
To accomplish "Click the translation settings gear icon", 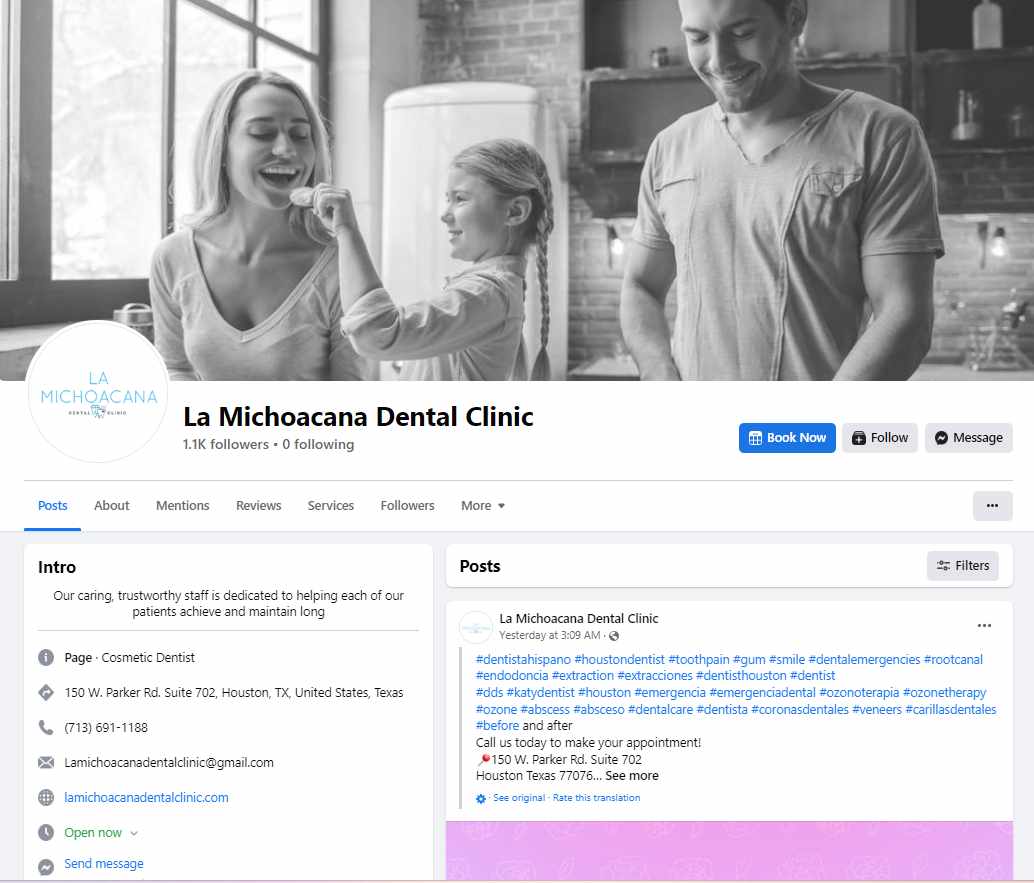I will [481, 799].
